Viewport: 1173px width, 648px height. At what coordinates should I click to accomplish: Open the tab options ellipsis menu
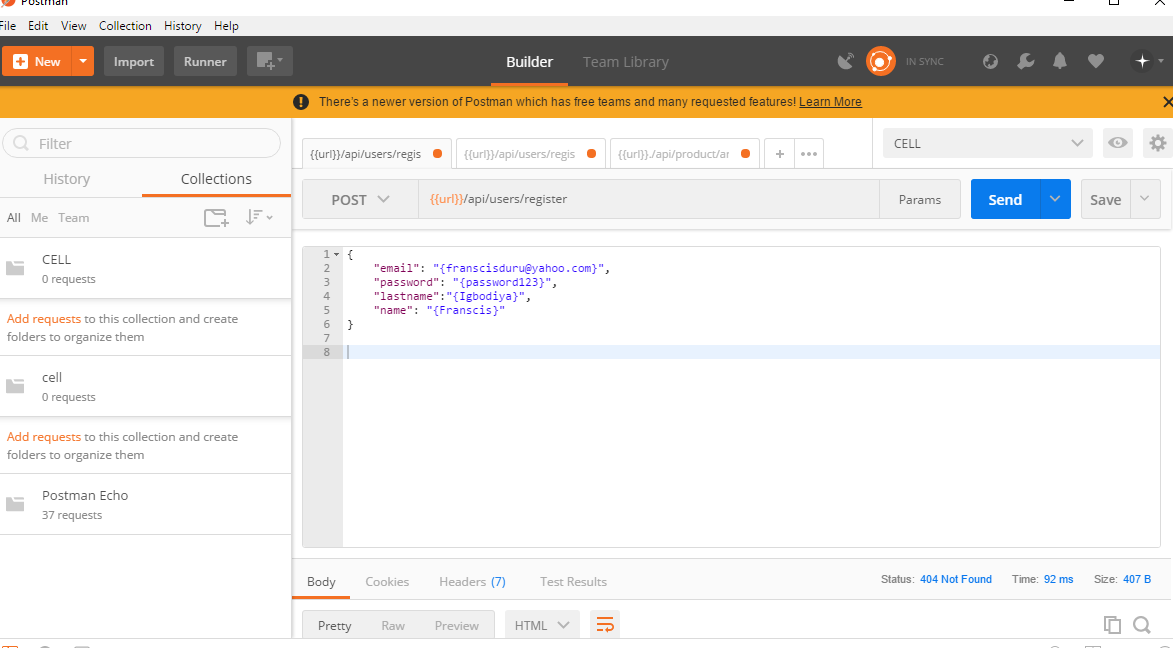pyautogui.click(x=809, y=153)
